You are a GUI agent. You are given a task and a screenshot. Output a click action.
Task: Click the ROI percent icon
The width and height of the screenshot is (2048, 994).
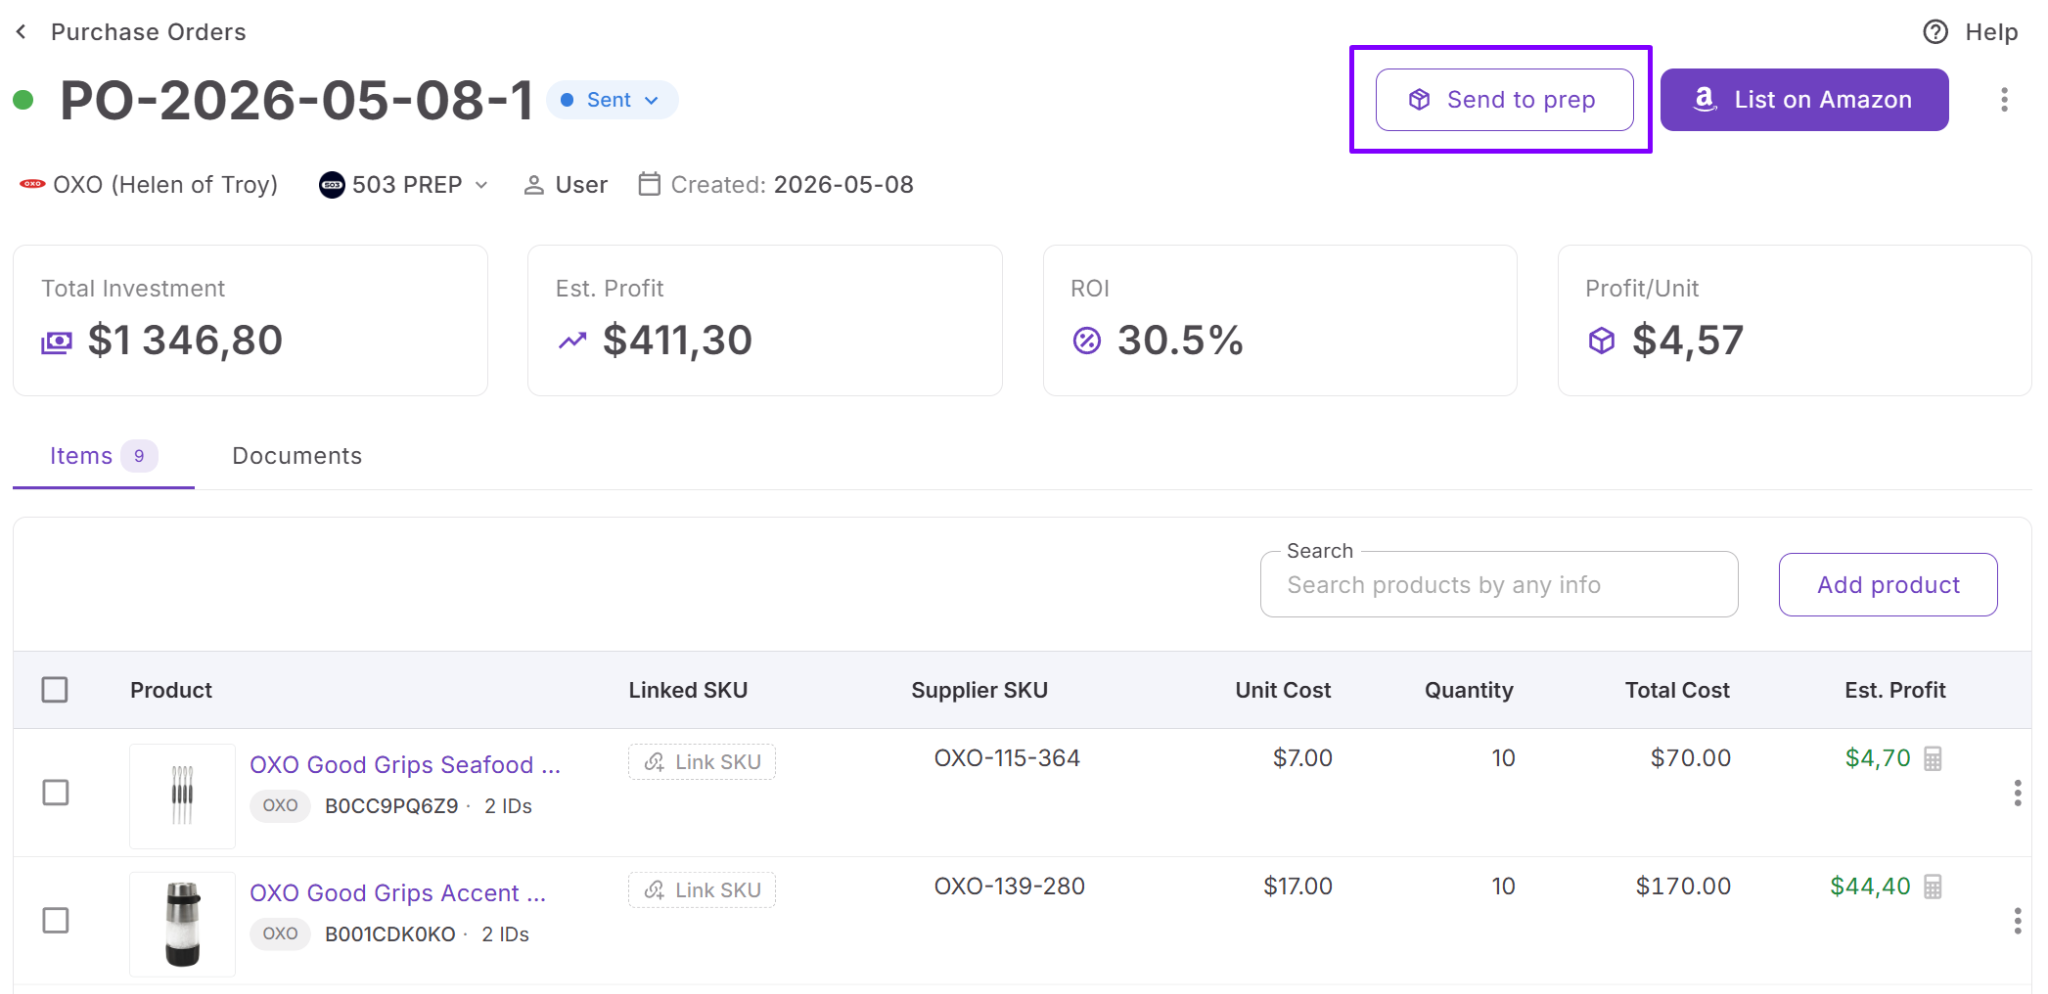(x=1087, y=341)
